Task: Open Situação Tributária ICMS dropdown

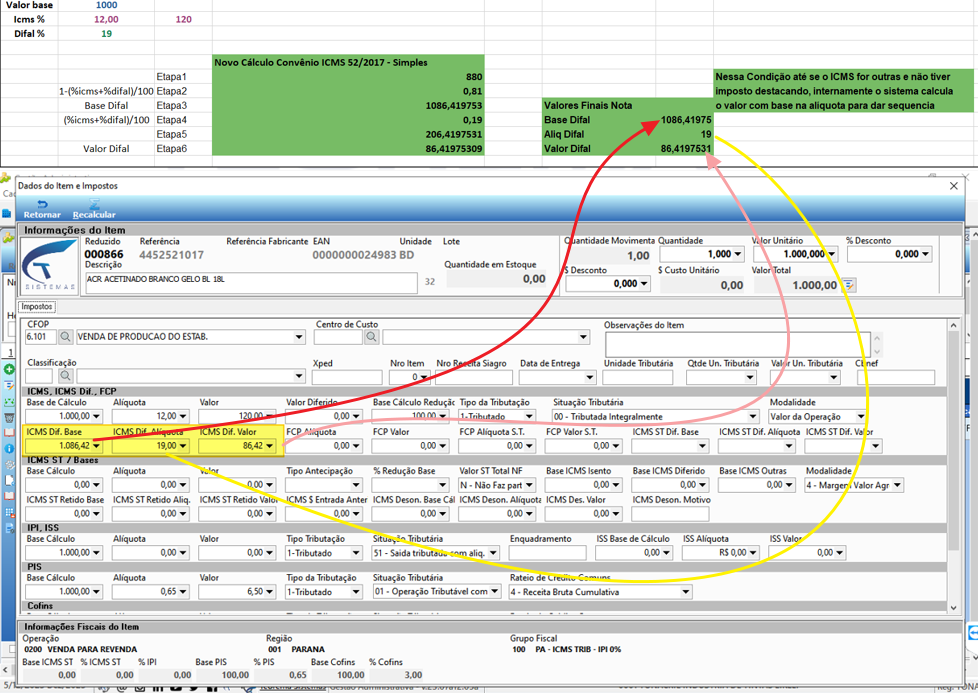Action: [753, 416]
